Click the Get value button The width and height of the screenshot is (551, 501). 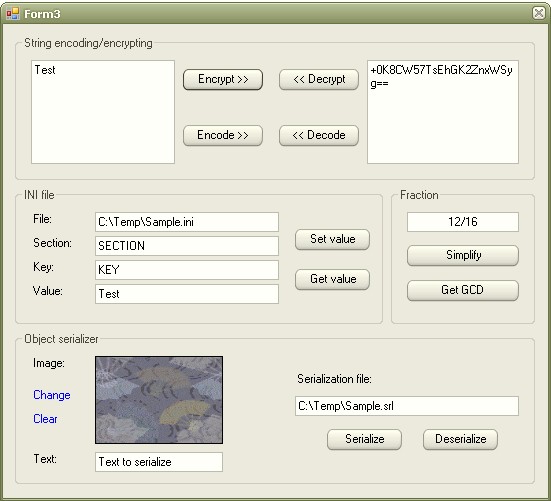pos(332,279)
